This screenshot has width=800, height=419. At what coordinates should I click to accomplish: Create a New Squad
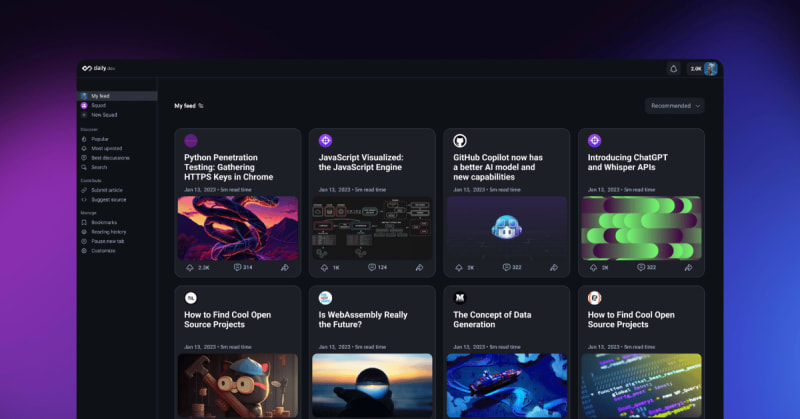point(104,115)
